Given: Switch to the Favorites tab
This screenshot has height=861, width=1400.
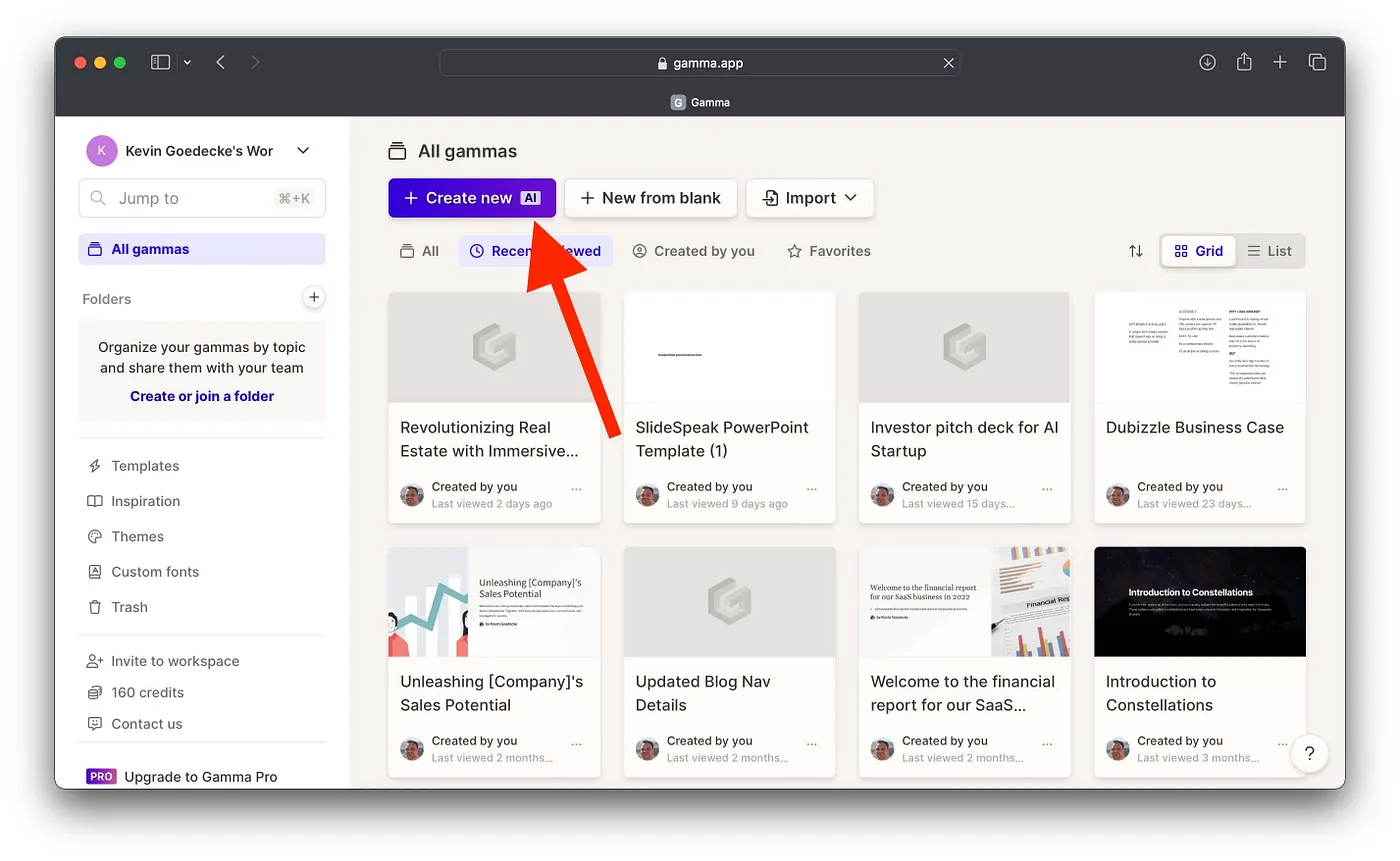Looking at the screenshot, I should (829, 251).
